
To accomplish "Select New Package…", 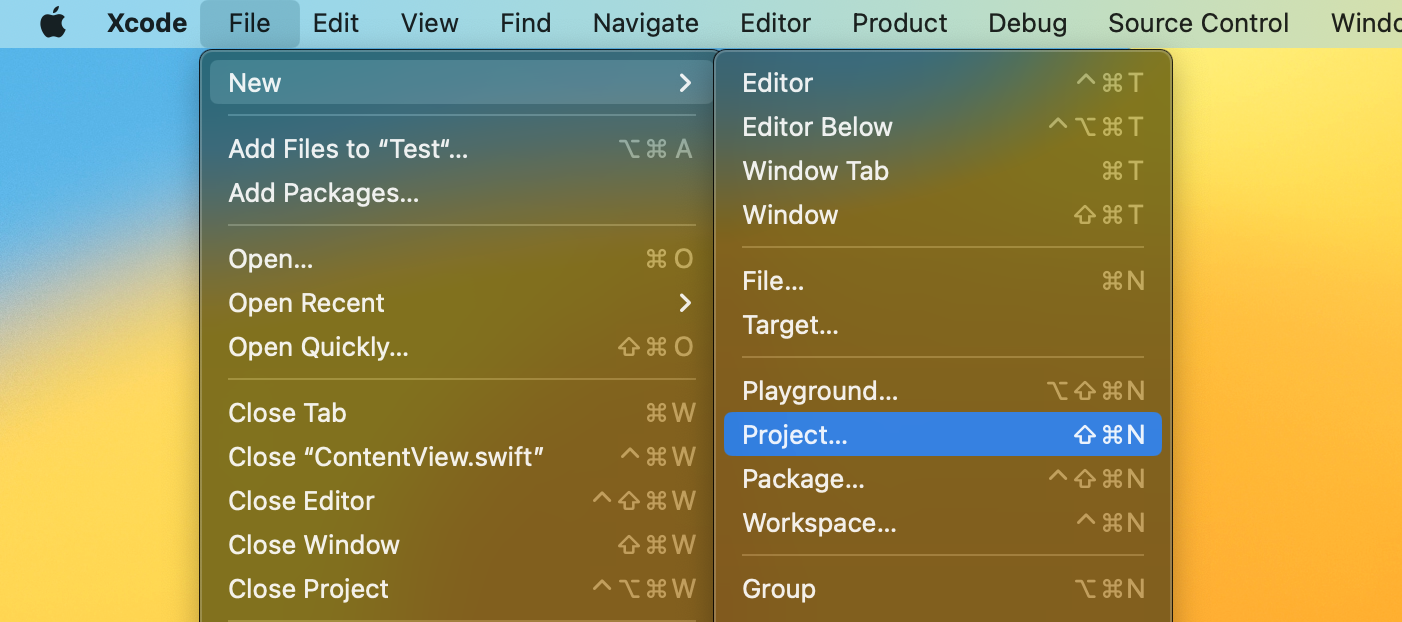I will click(943, 479).
